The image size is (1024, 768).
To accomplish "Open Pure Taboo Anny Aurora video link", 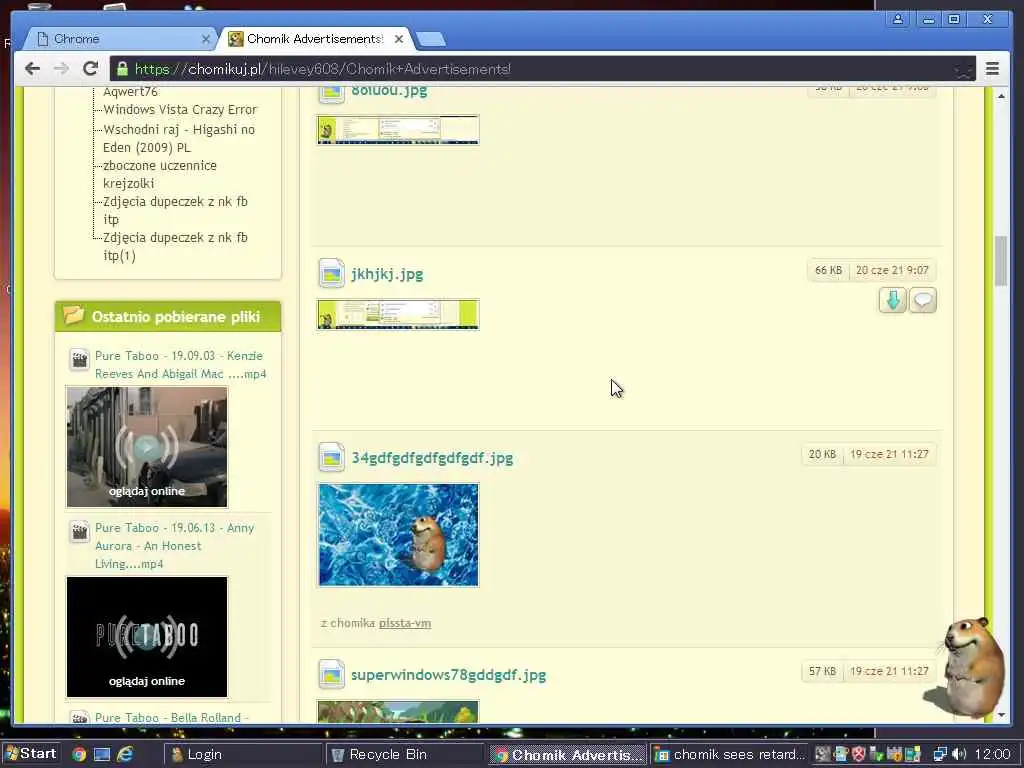I will coord(174,545).
